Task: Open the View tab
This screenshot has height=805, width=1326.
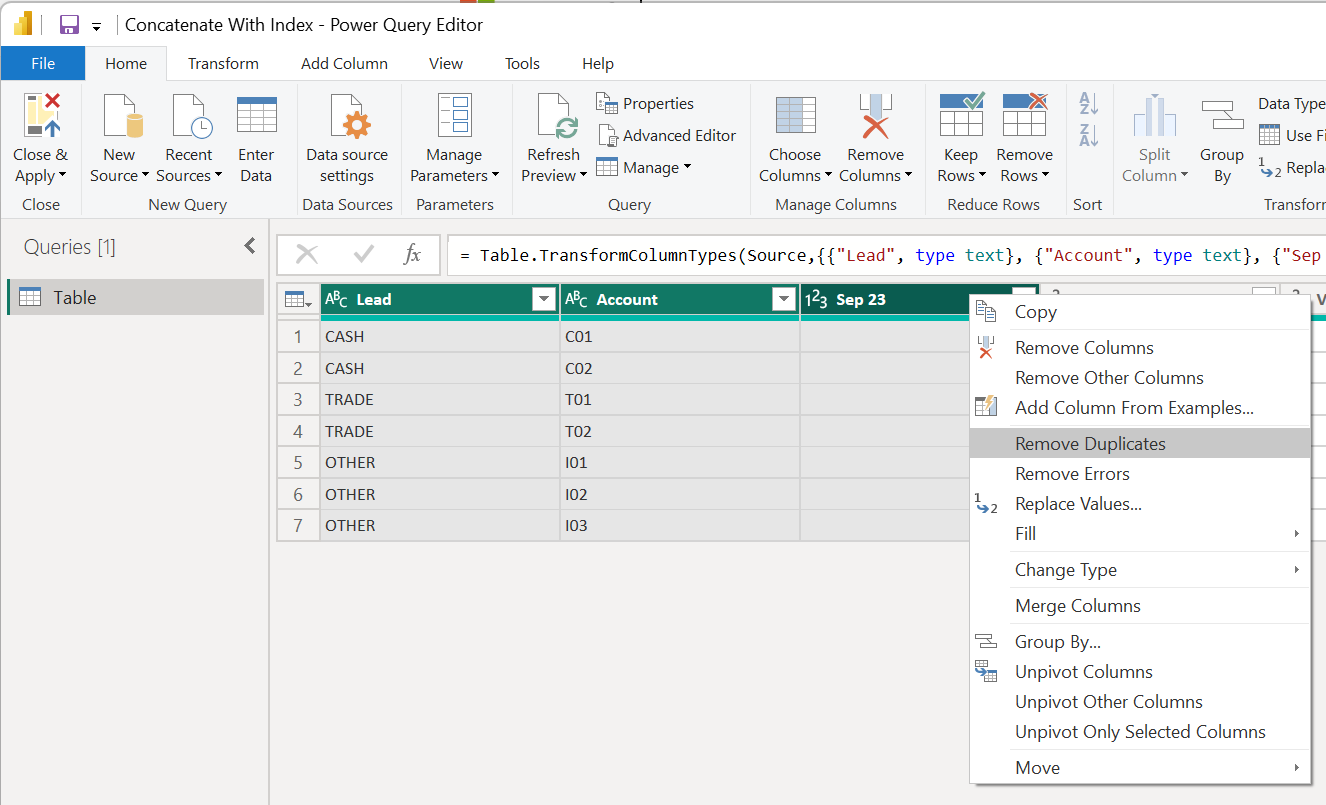Action: click(x=446, y=63)
